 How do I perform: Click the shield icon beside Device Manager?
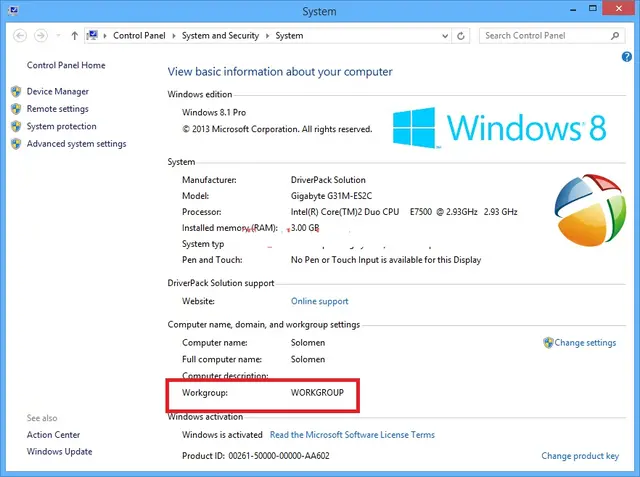click(x=16, y=91)
